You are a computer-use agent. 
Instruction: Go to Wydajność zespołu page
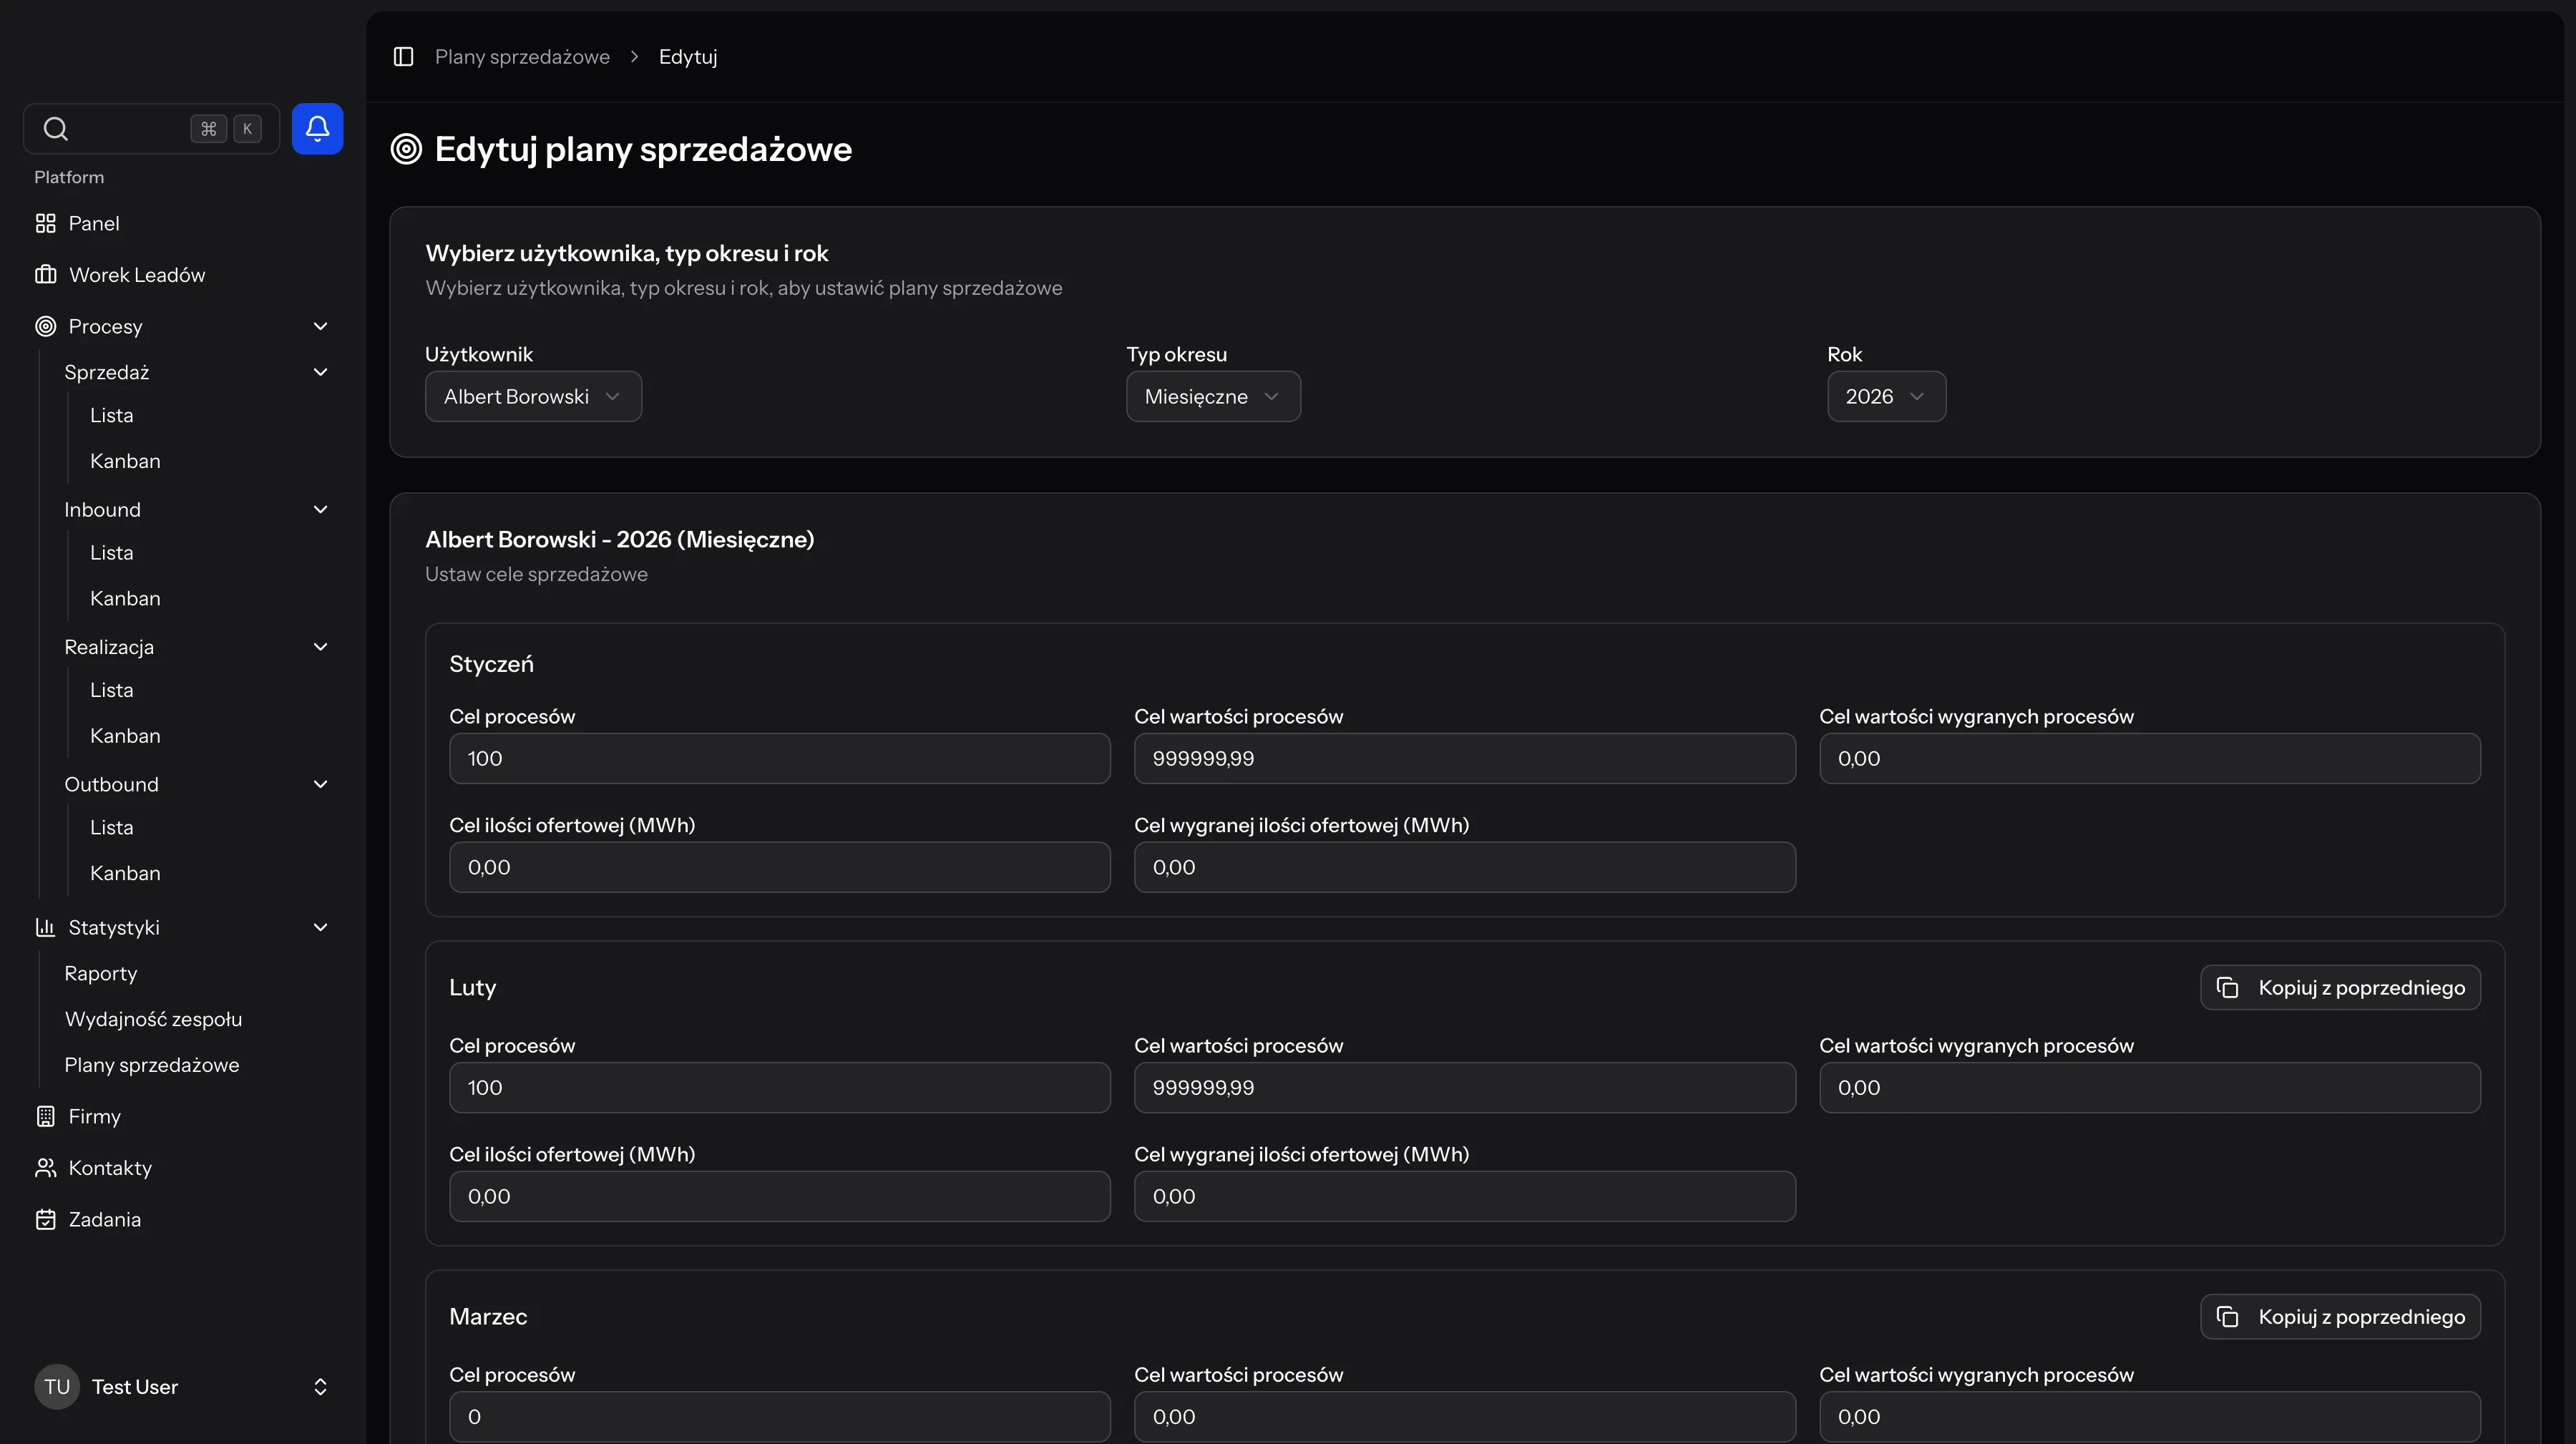[153, 1019]
